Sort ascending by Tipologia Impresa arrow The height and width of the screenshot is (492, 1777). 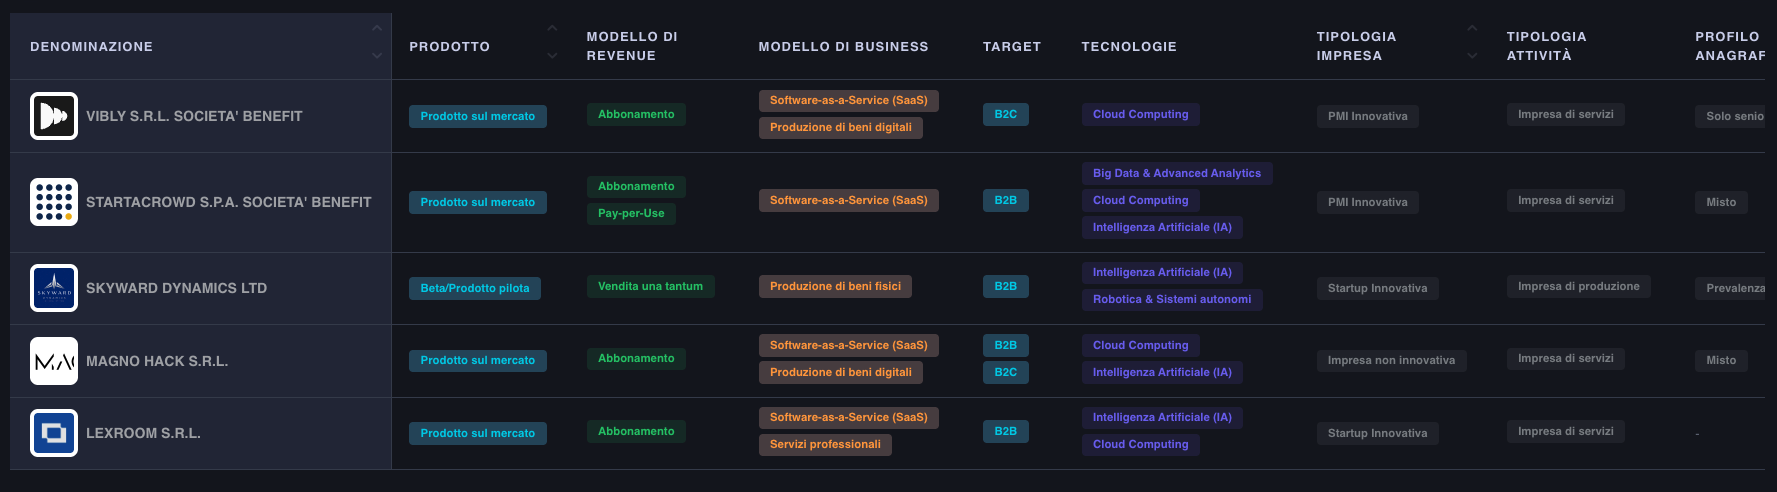[x=1472, y=29]
